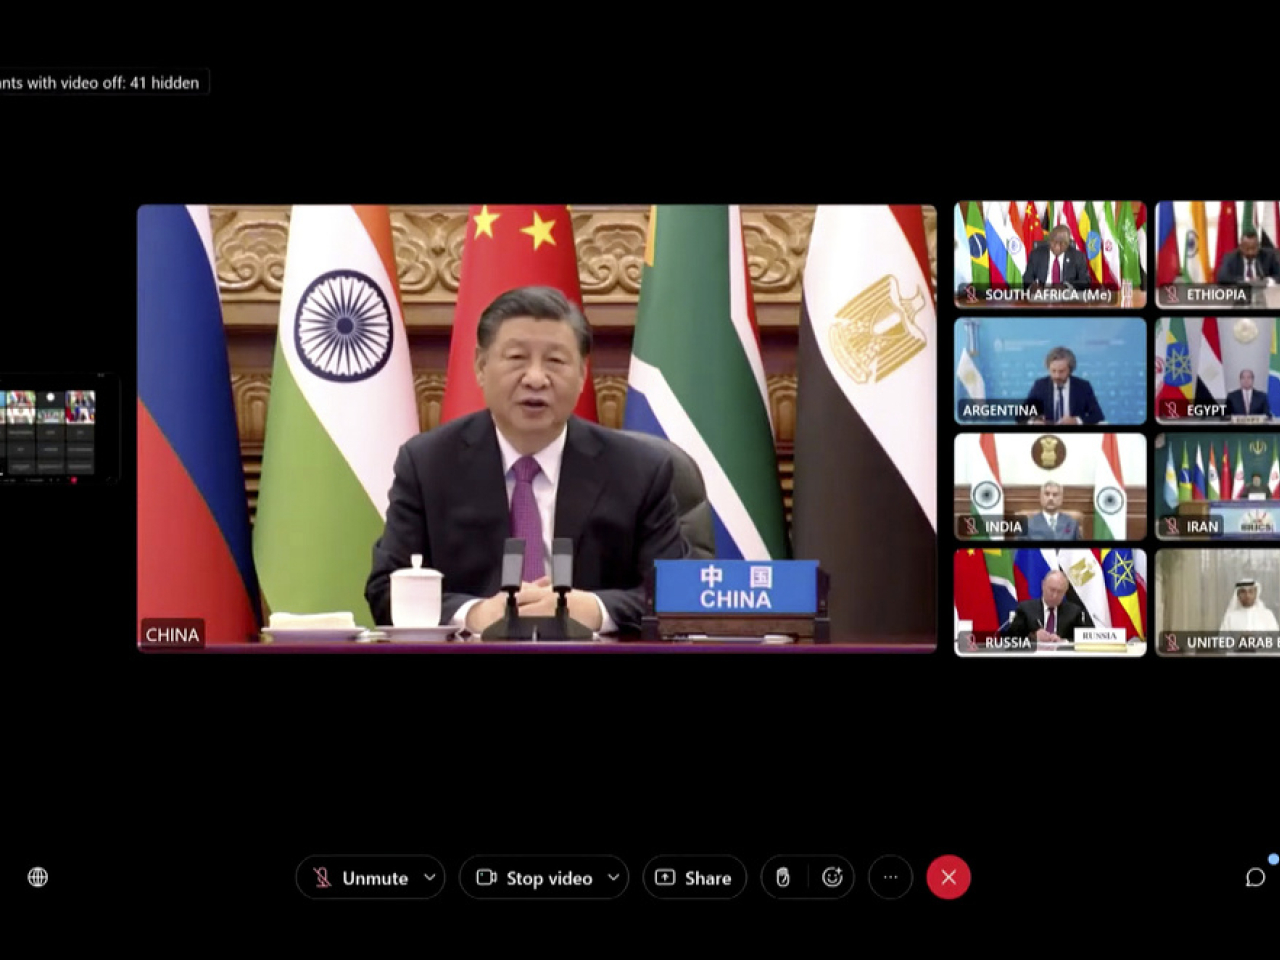The height and width of the screenshot is (960, 1280).
Task: Open the three-dot more options menu
Action: (890, 877)
